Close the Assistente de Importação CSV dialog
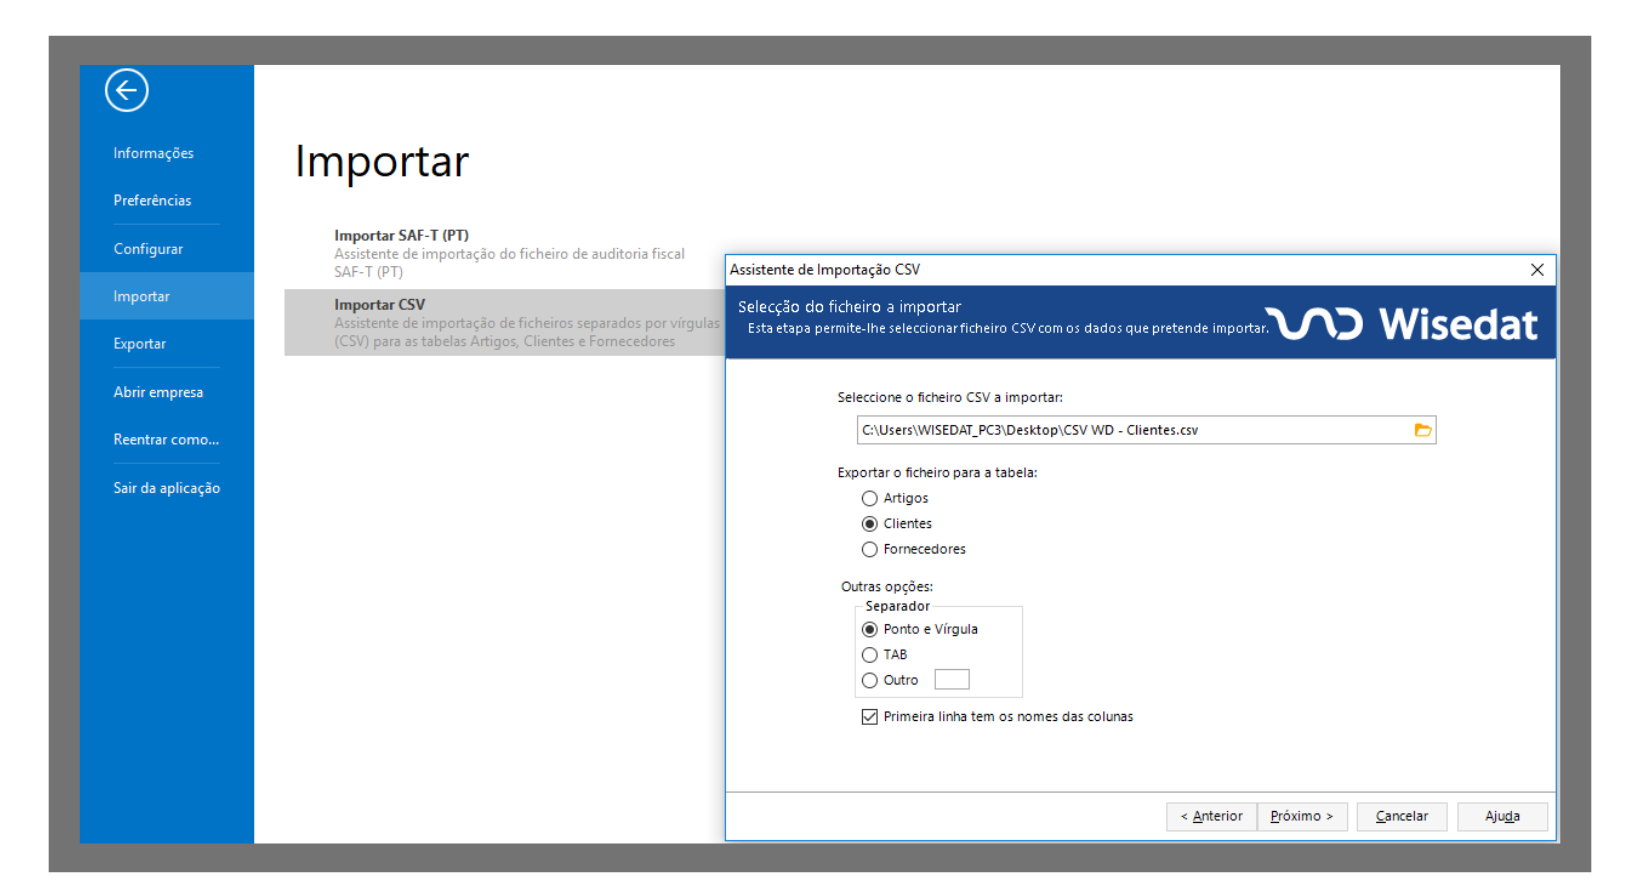The height and width of the screenshot is (893, 1640). 1537,270
